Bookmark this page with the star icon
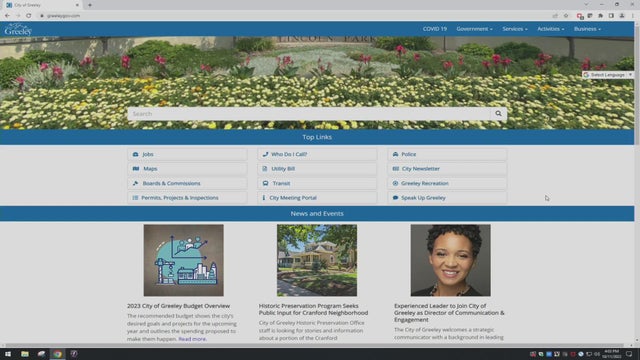 566,16
